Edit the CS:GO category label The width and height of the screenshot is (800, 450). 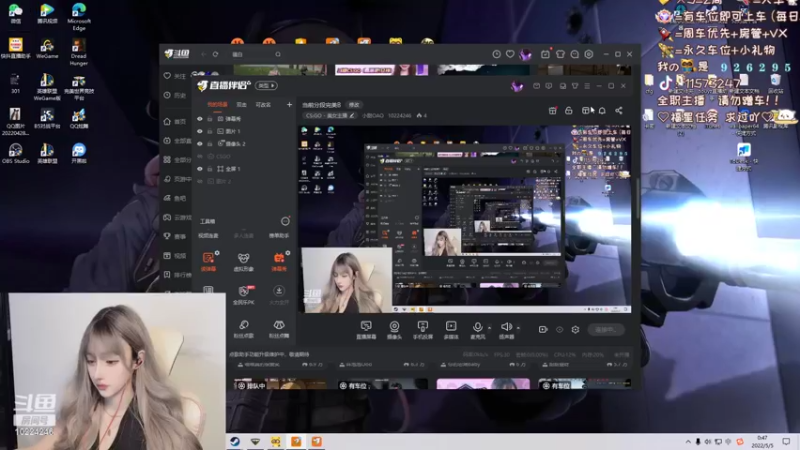329,116
